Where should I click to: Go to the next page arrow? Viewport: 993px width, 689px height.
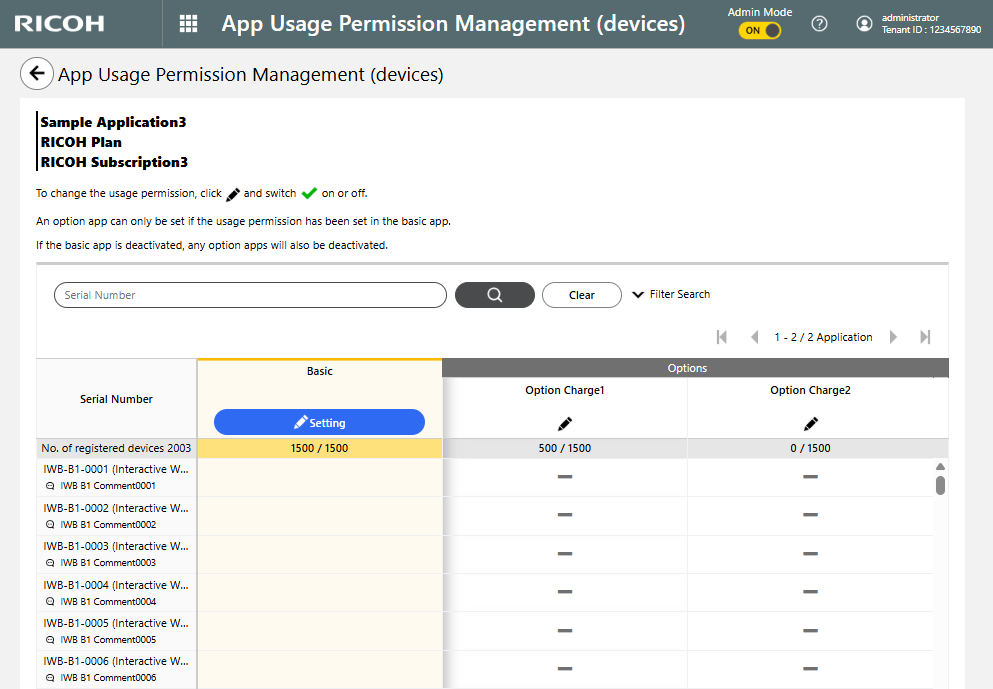[x=893, y=337]
